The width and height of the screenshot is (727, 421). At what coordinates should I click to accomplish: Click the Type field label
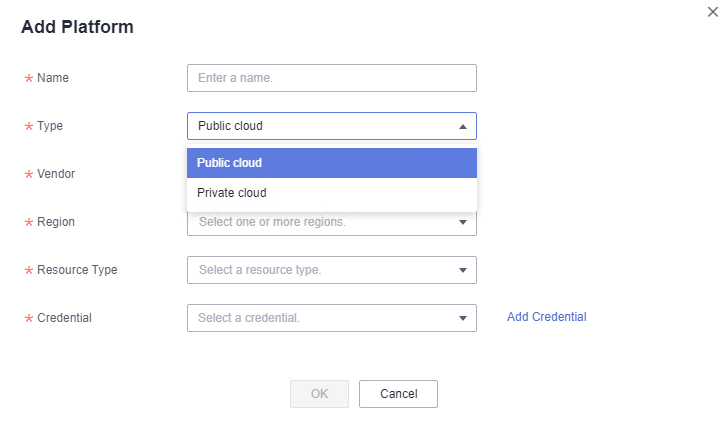point(50,126)
